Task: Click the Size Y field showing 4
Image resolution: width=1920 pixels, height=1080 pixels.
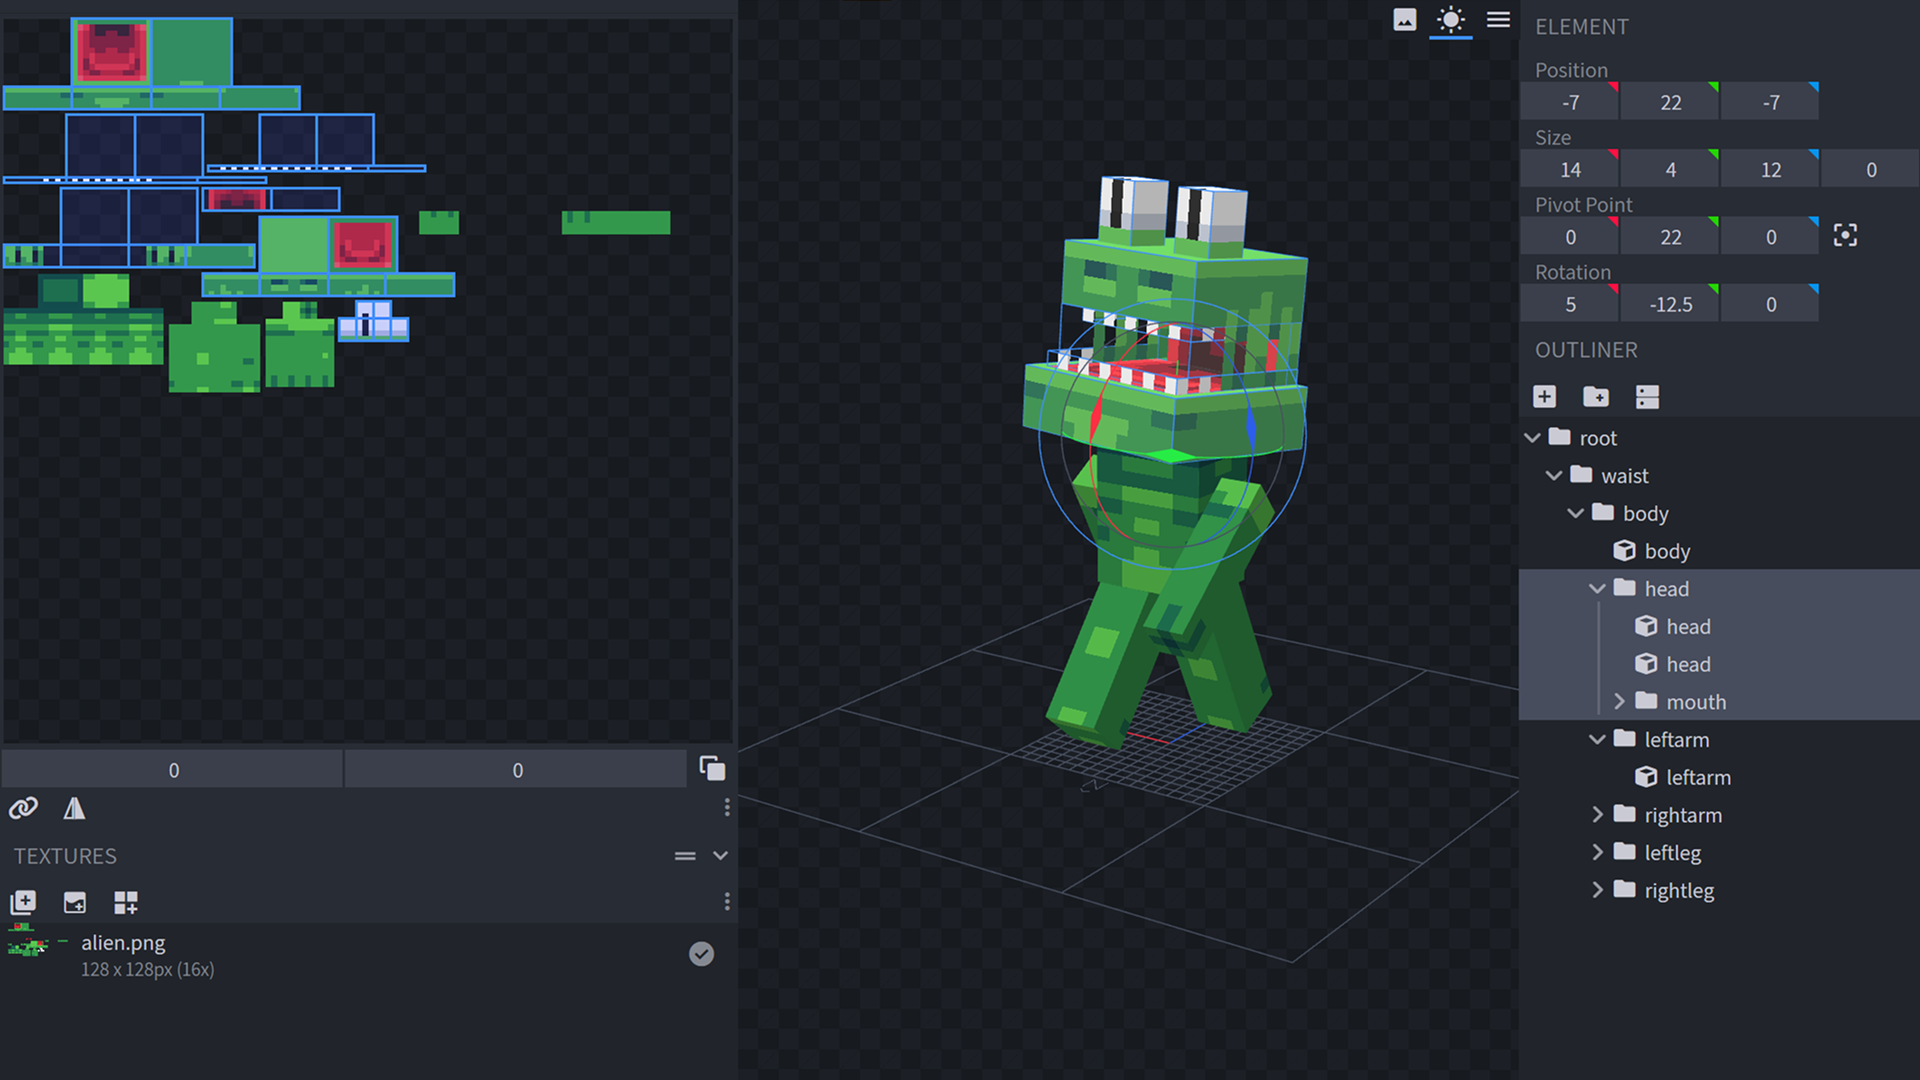Action: (x=1670, y=169)
